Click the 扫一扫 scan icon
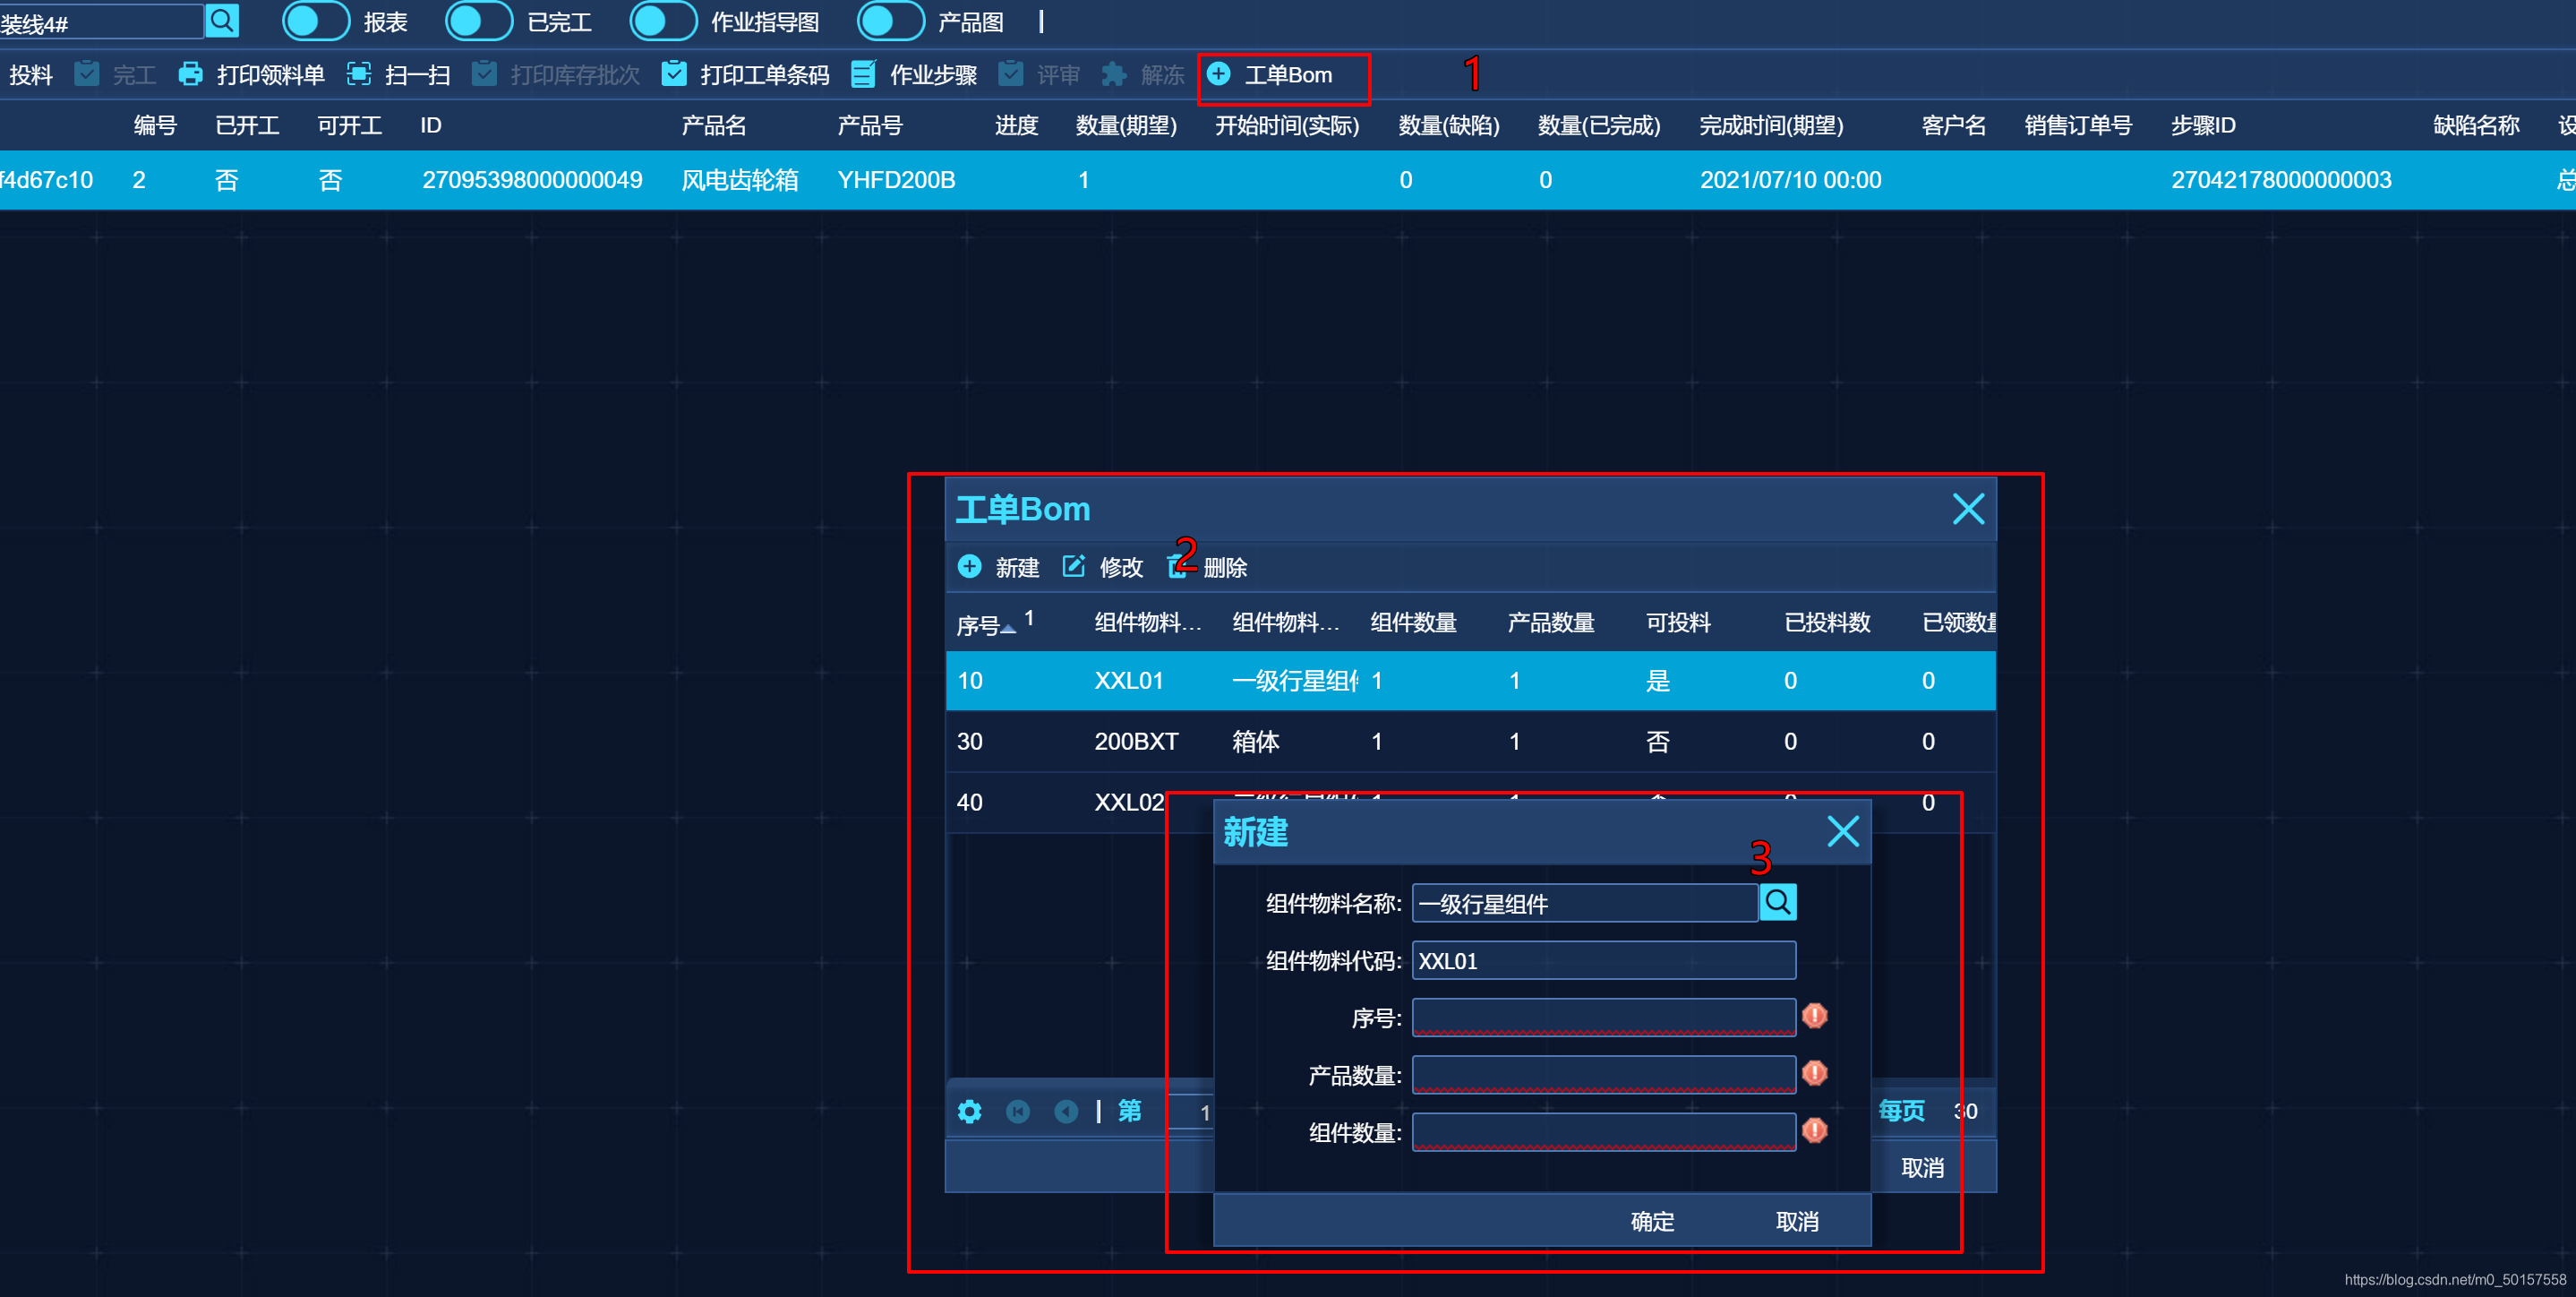 click(359, 74)
